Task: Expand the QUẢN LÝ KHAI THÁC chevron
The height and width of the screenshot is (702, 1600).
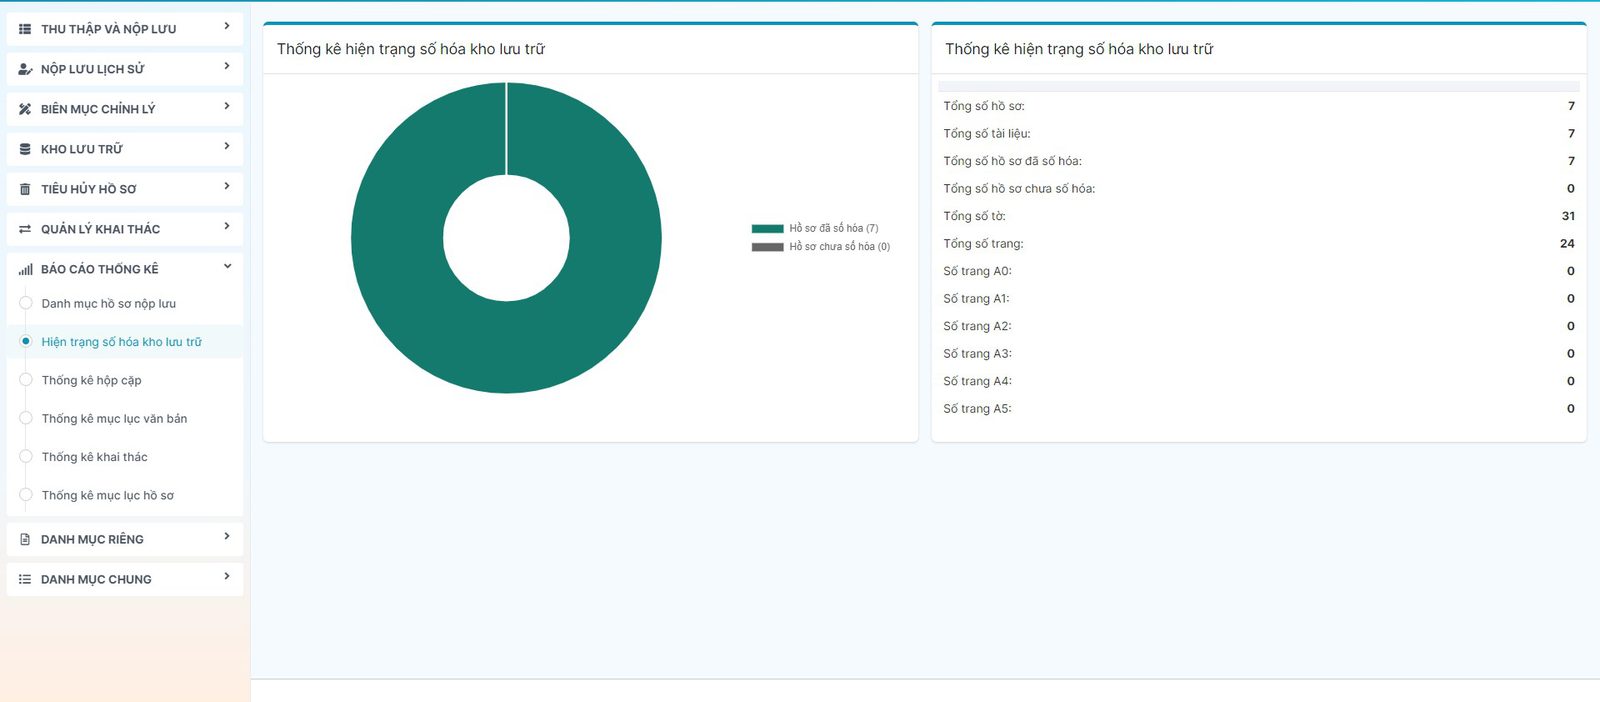Action: click(227, 226)
